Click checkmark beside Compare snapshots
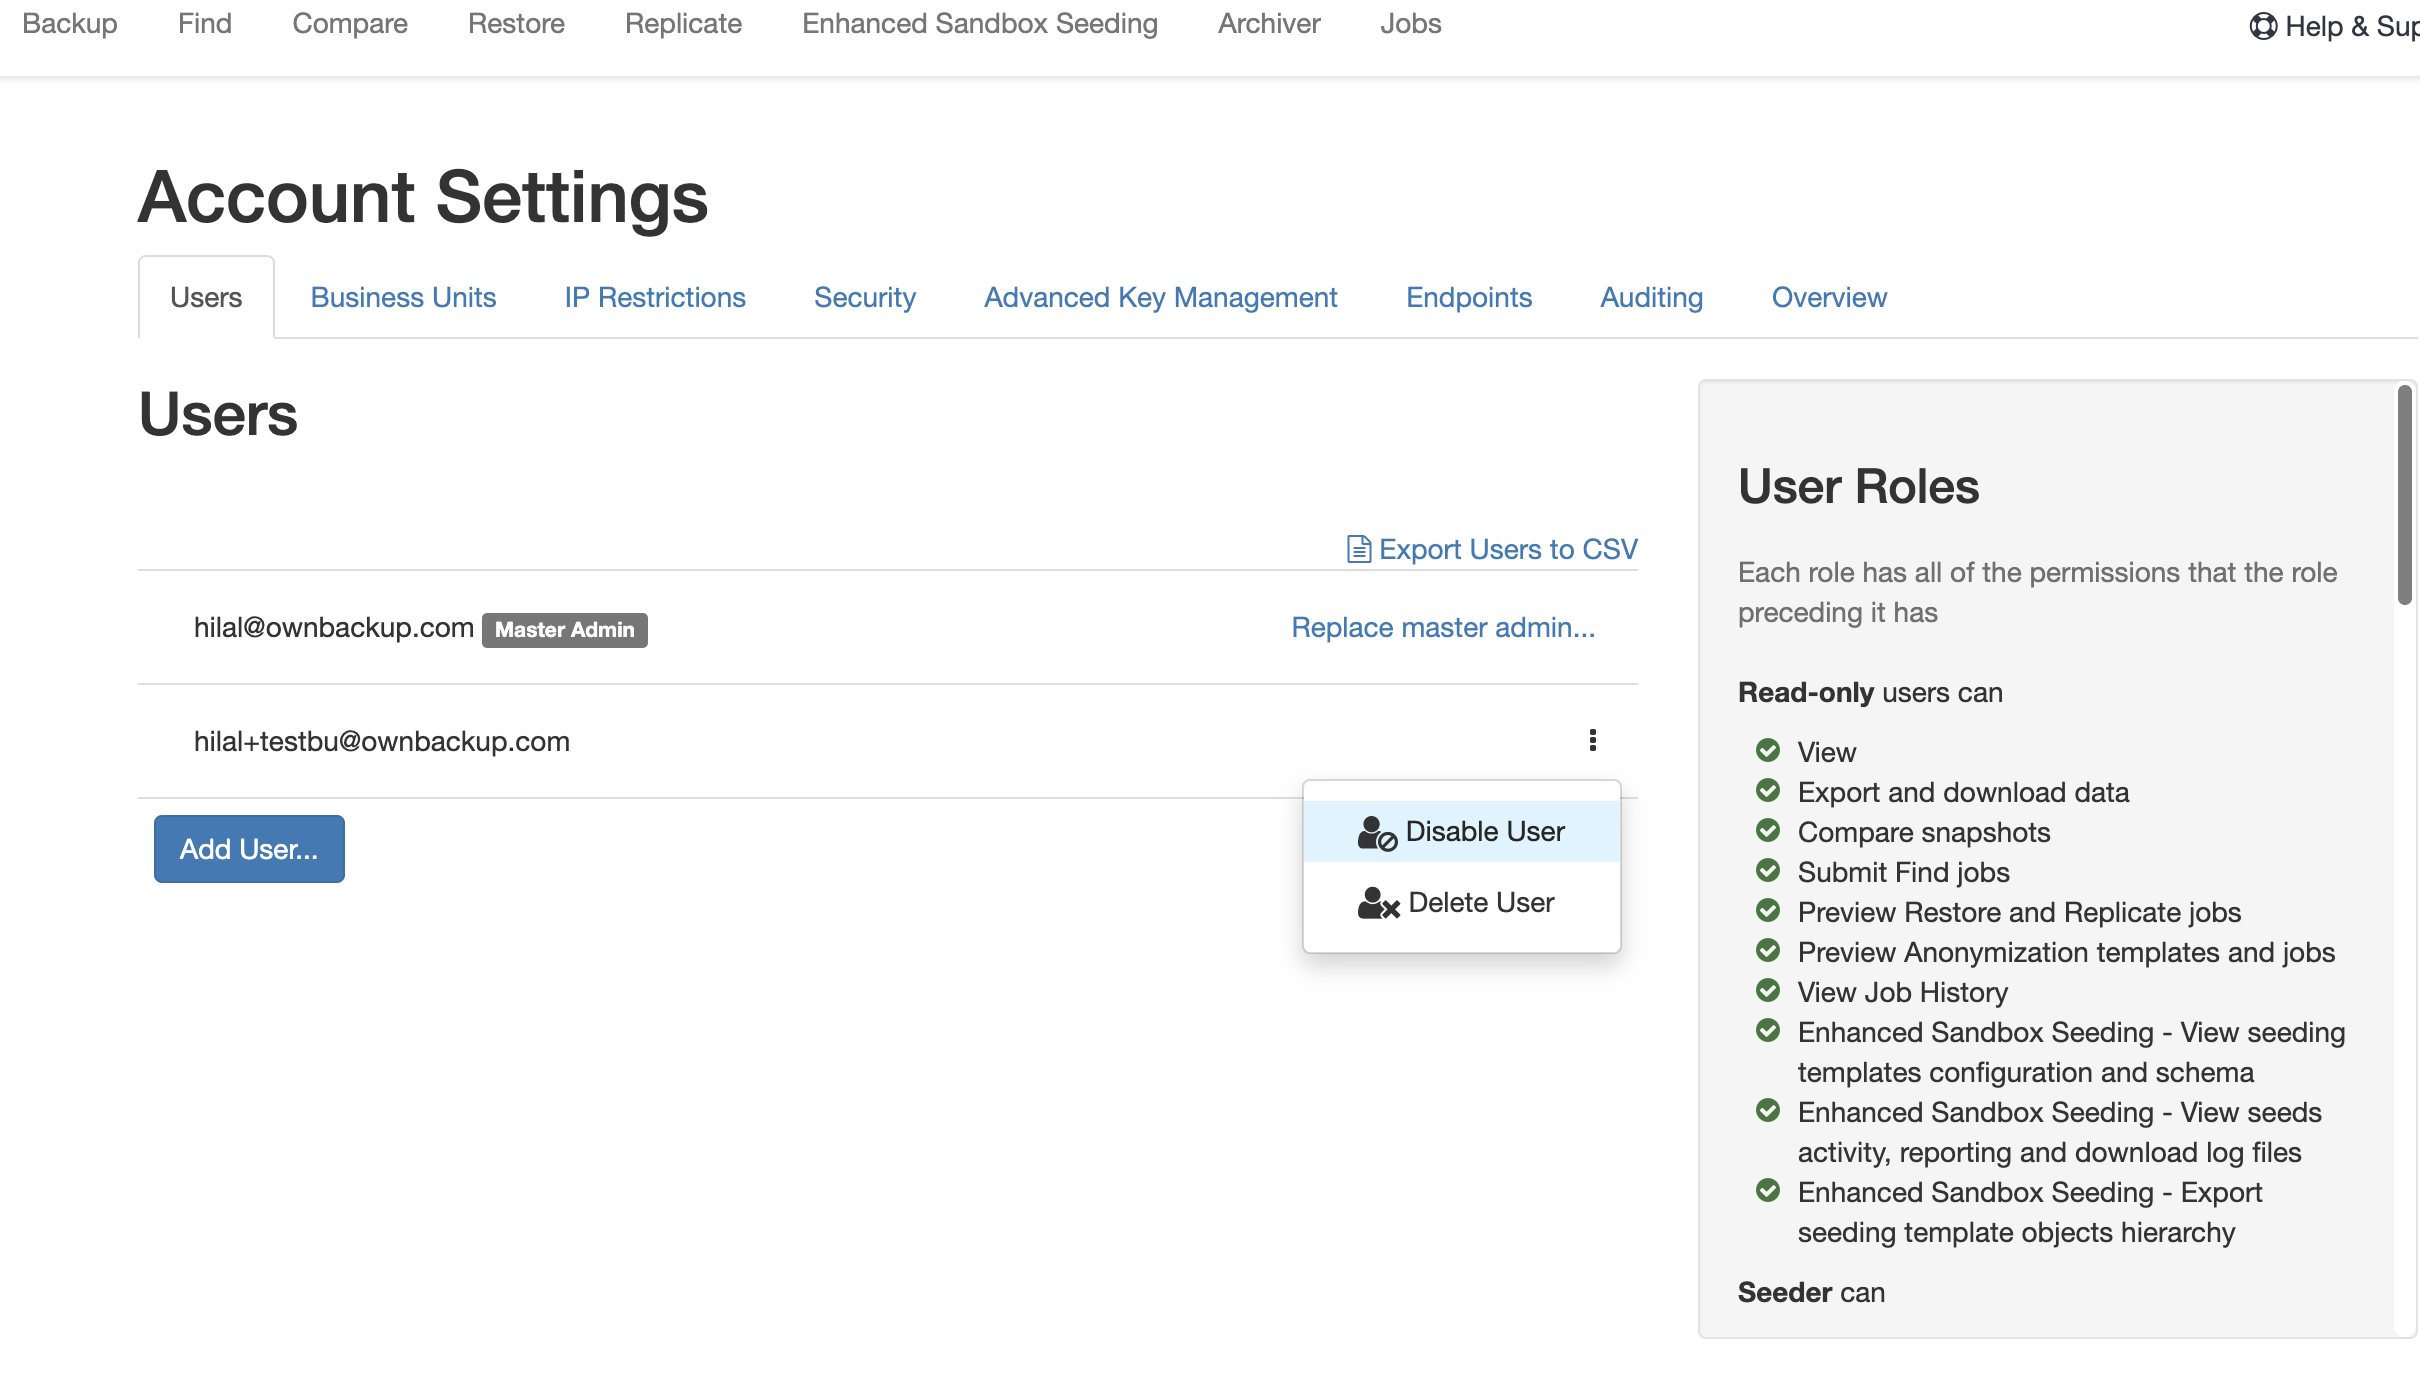2420x1398 pixels. [1768, 830]
